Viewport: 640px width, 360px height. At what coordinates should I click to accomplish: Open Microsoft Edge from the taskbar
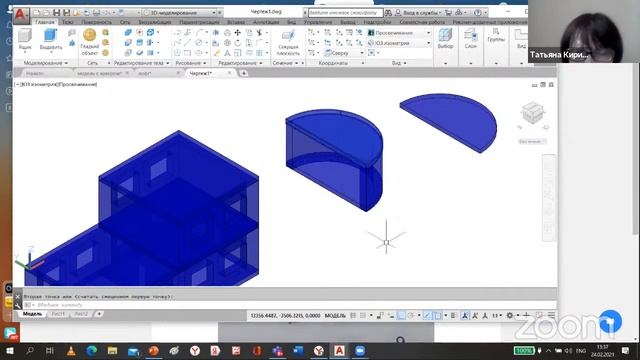click(91, 351)
